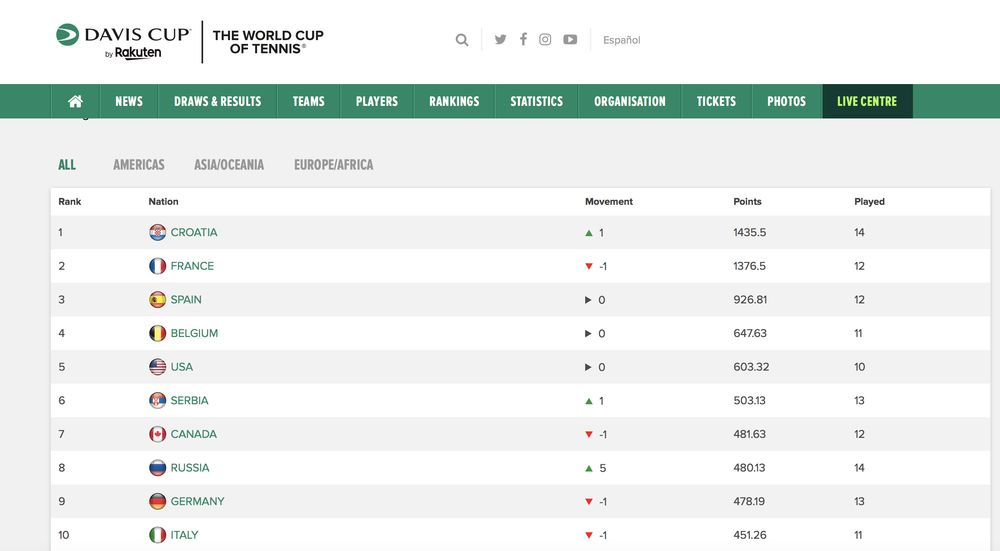Open the Serbia nation link

189,400
